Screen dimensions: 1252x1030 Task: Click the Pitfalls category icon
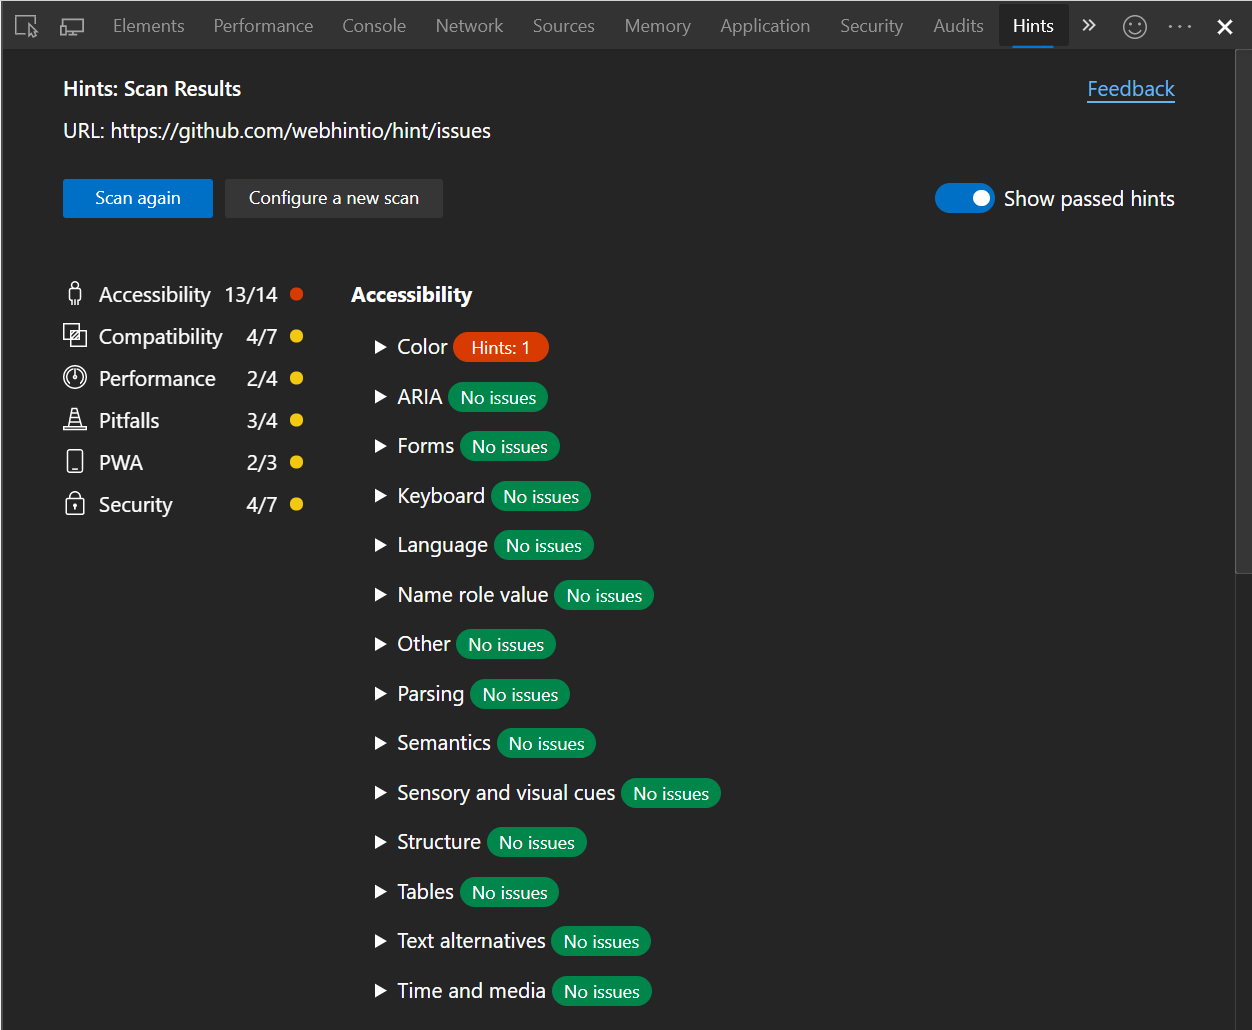click(x=75, y=420)
